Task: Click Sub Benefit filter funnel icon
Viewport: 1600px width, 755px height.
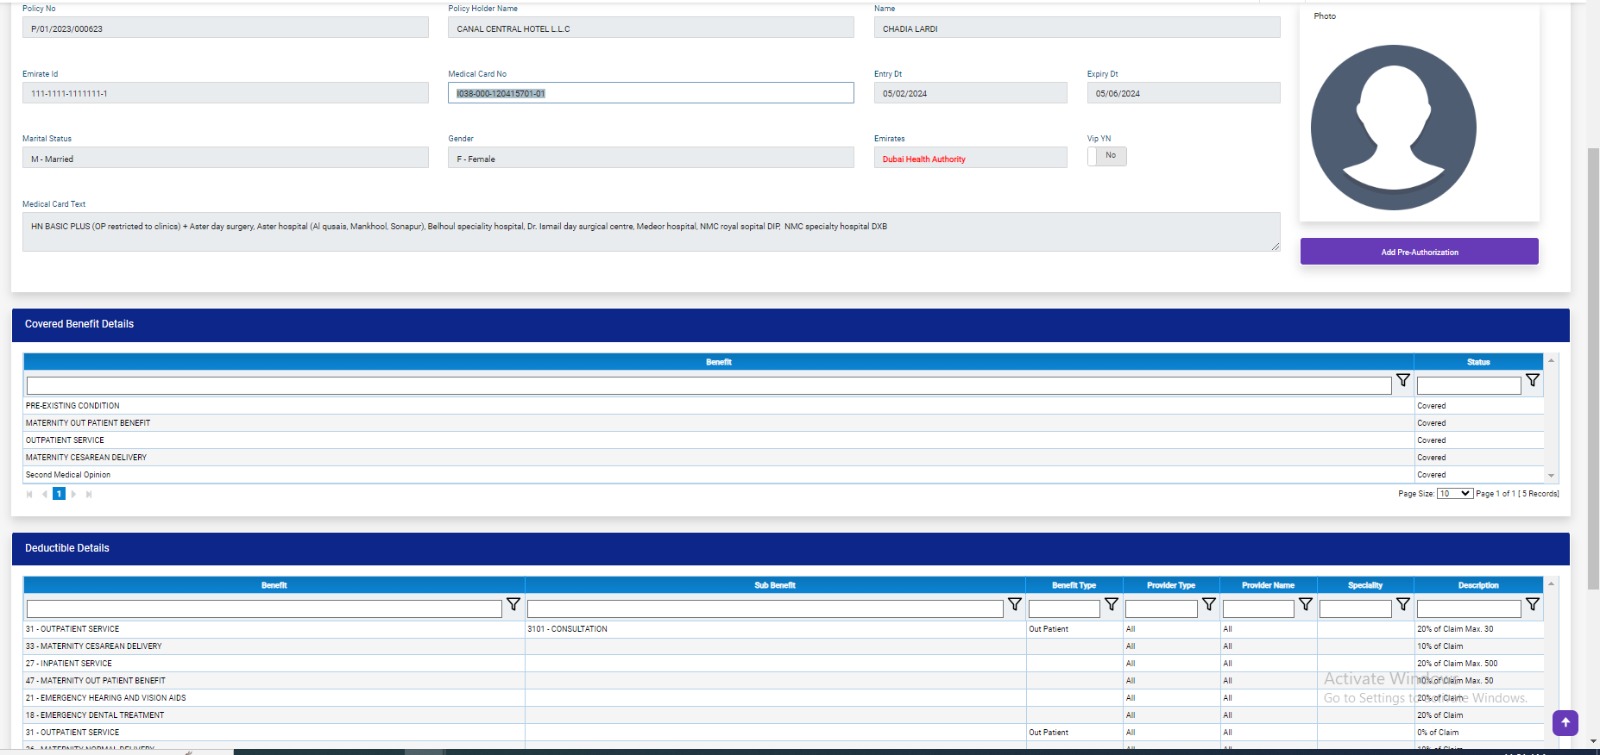Action: coord(1014,604)
